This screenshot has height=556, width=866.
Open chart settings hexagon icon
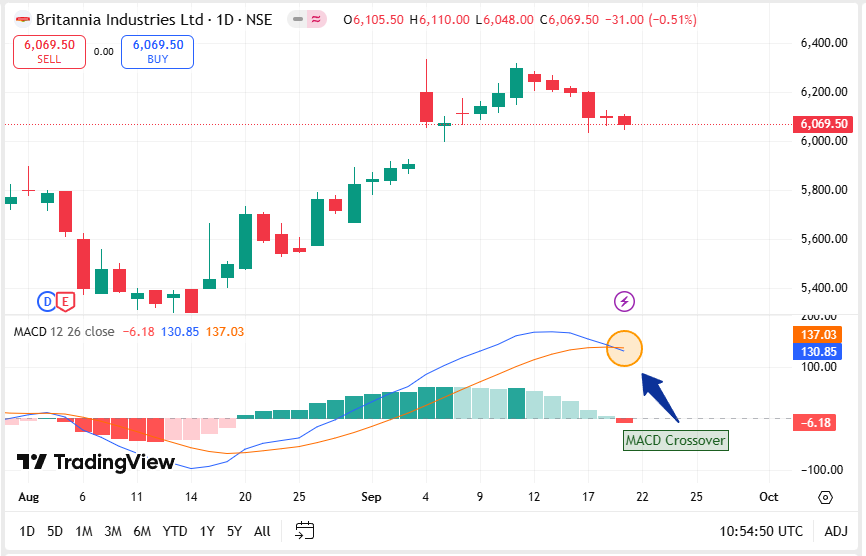825,497
